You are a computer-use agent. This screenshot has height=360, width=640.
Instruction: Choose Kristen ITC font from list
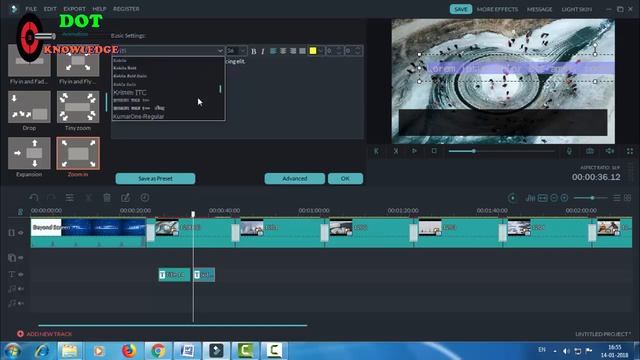[130, 92]
